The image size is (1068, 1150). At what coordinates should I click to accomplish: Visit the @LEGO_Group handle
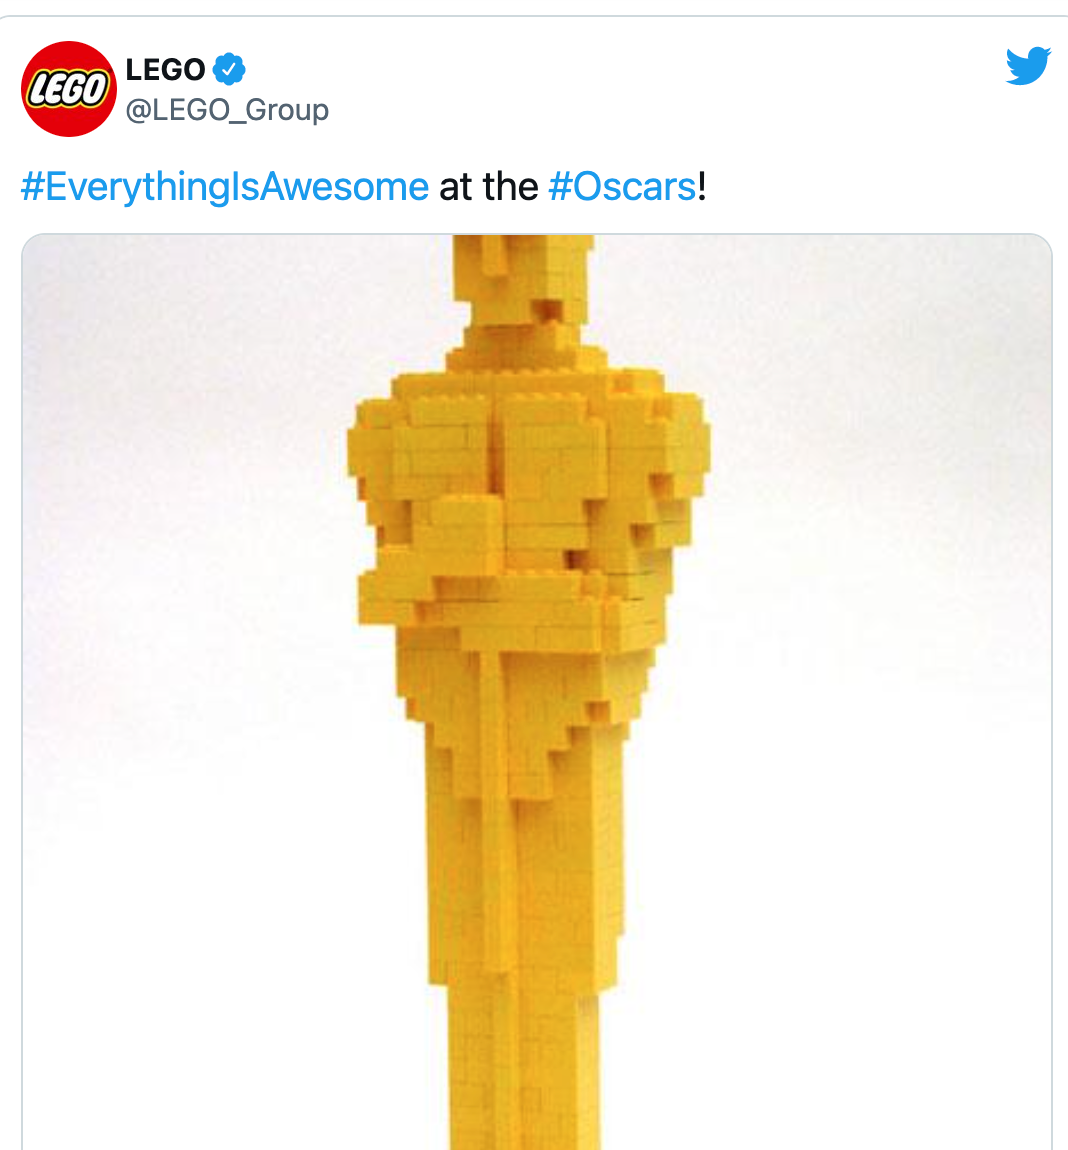point(227,110)
